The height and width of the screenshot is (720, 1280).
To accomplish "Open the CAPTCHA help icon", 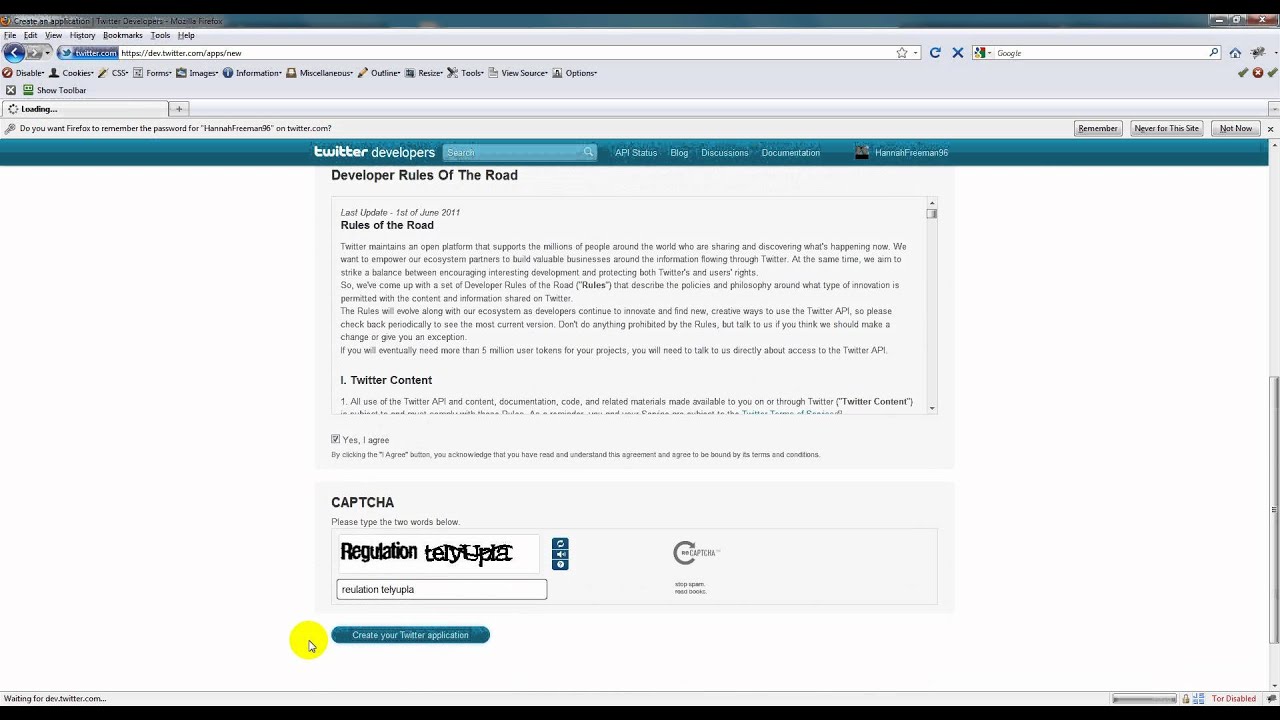I will (x=560, y=565).
